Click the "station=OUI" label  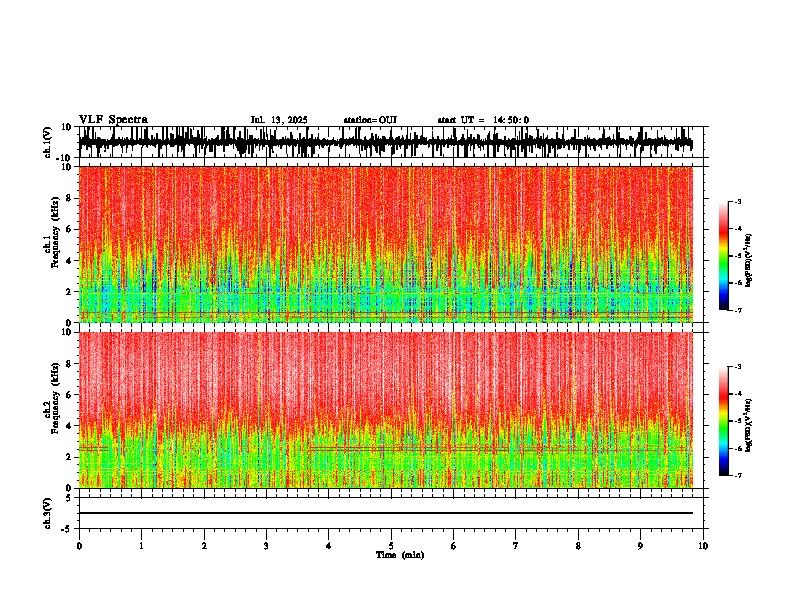point(370,120)
